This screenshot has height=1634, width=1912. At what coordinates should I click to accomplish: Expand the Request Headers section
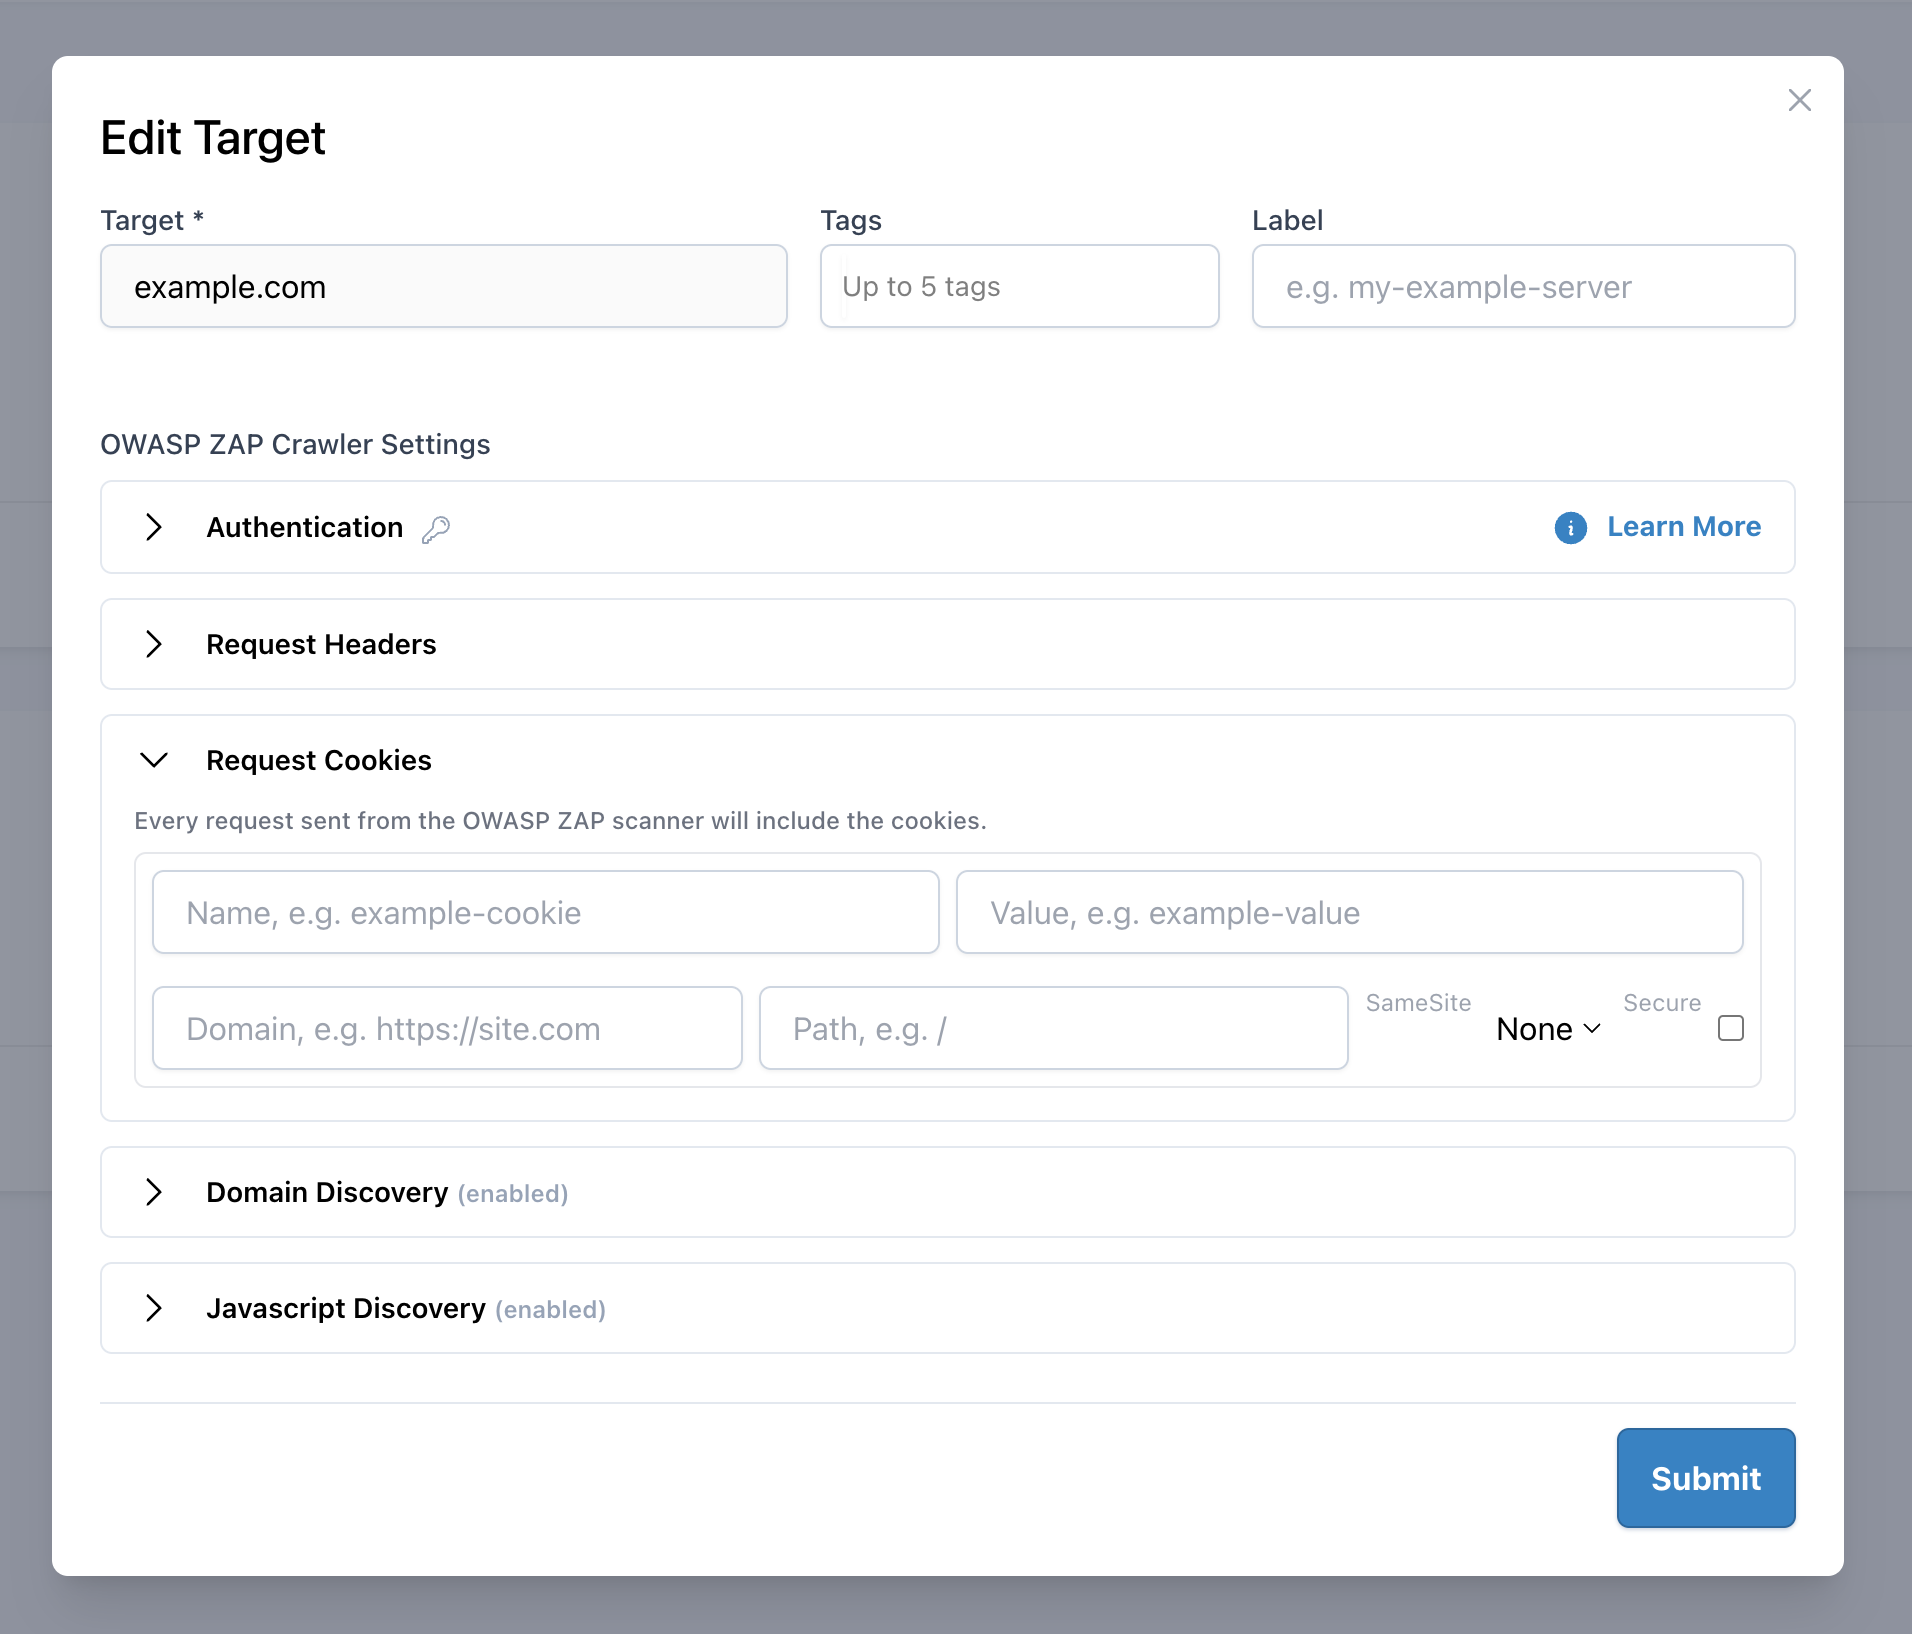click(154, 644)
